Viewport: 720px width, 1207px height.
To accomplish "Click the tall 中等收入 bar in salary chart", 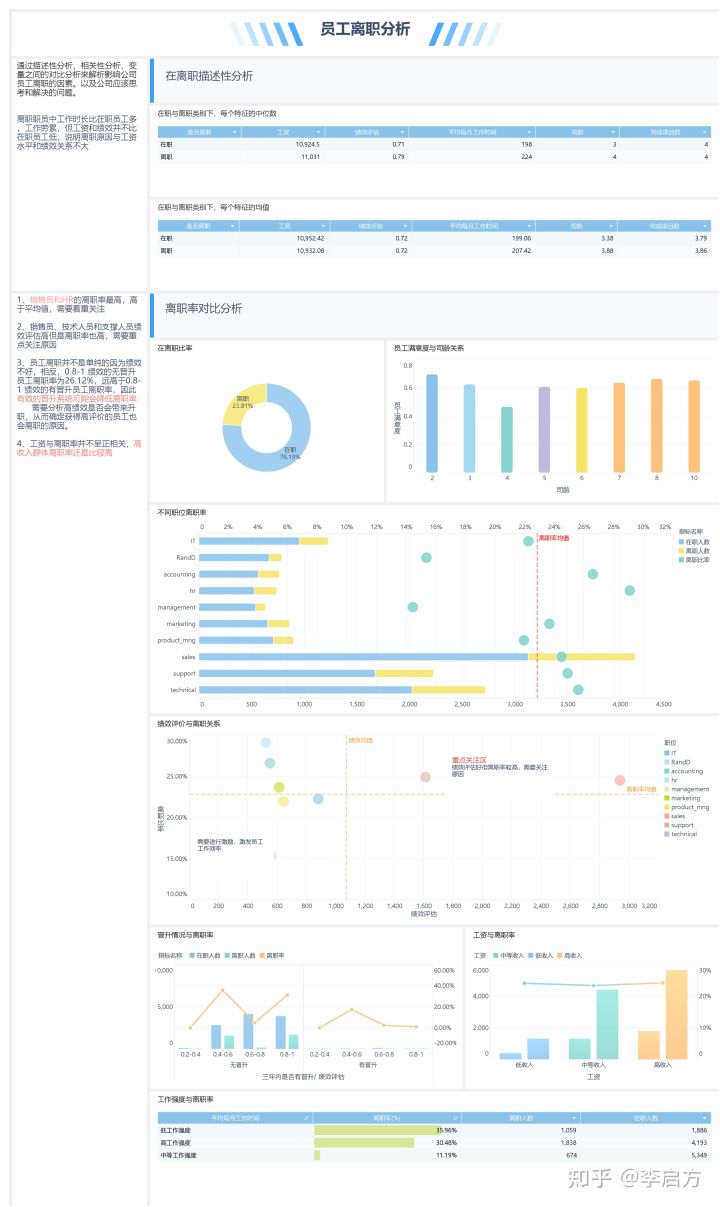I will point(607,1024).
